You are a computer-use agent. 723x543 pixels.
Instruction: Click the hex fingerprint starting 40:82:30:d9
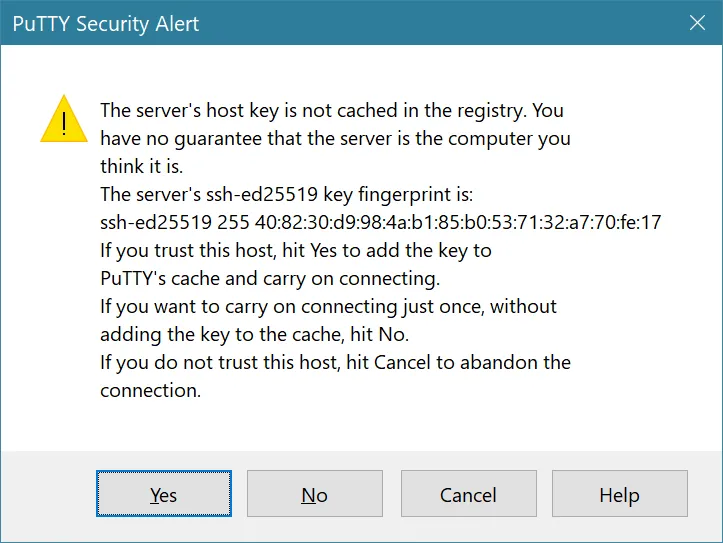(458, 222)
